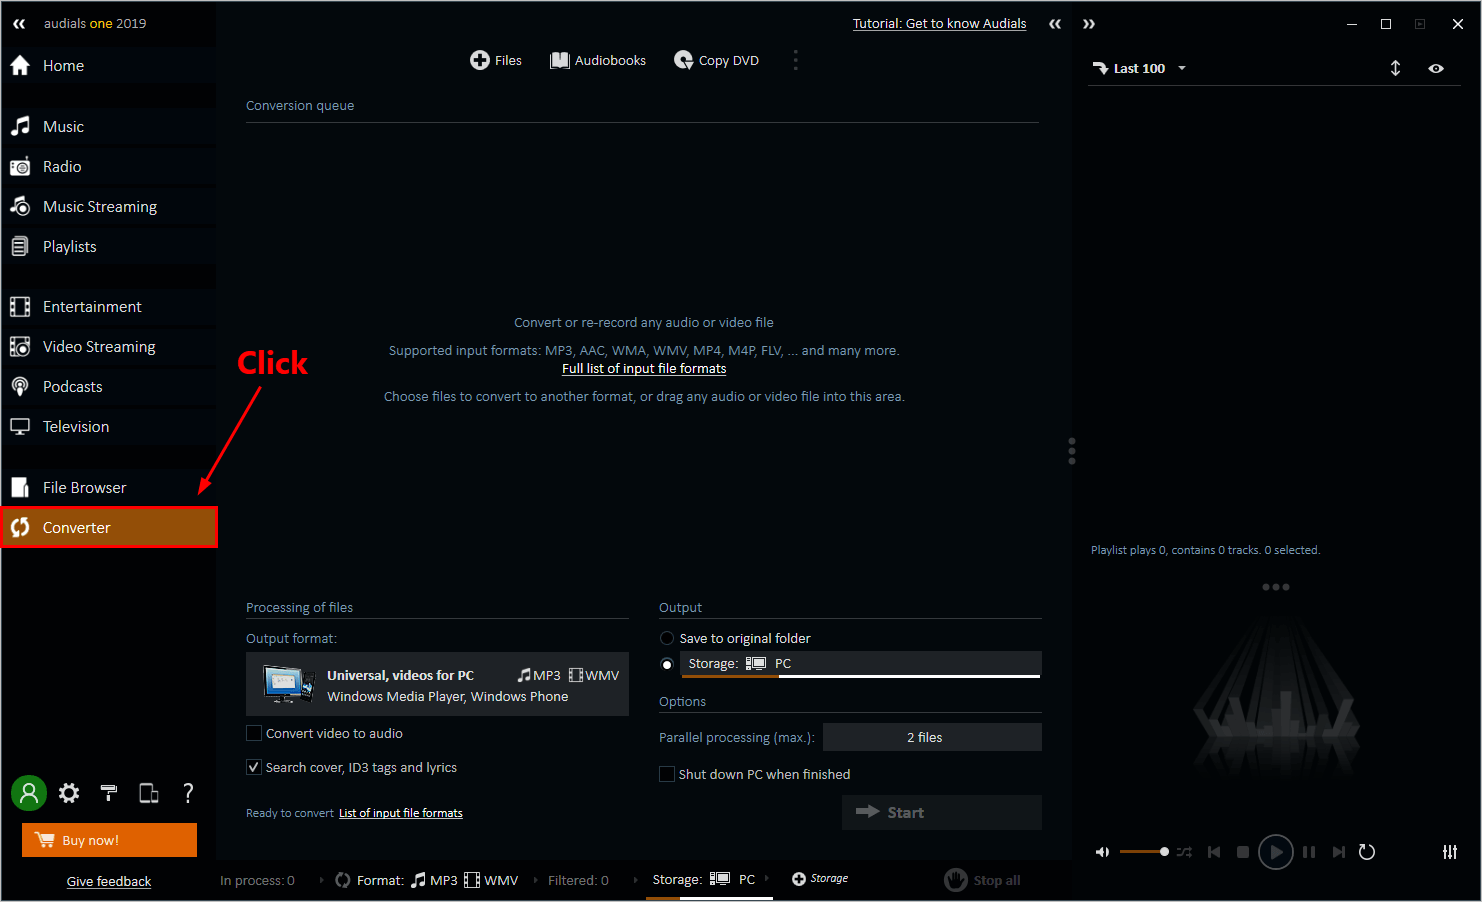Play the current track
Viewport: 1482px width, 902px height.
1276,852
